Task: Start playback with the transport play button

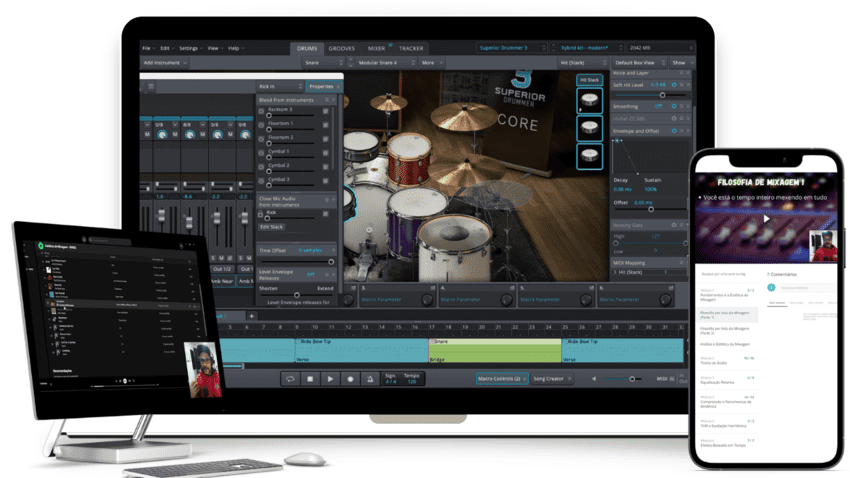Action: [x=330, y=379]
